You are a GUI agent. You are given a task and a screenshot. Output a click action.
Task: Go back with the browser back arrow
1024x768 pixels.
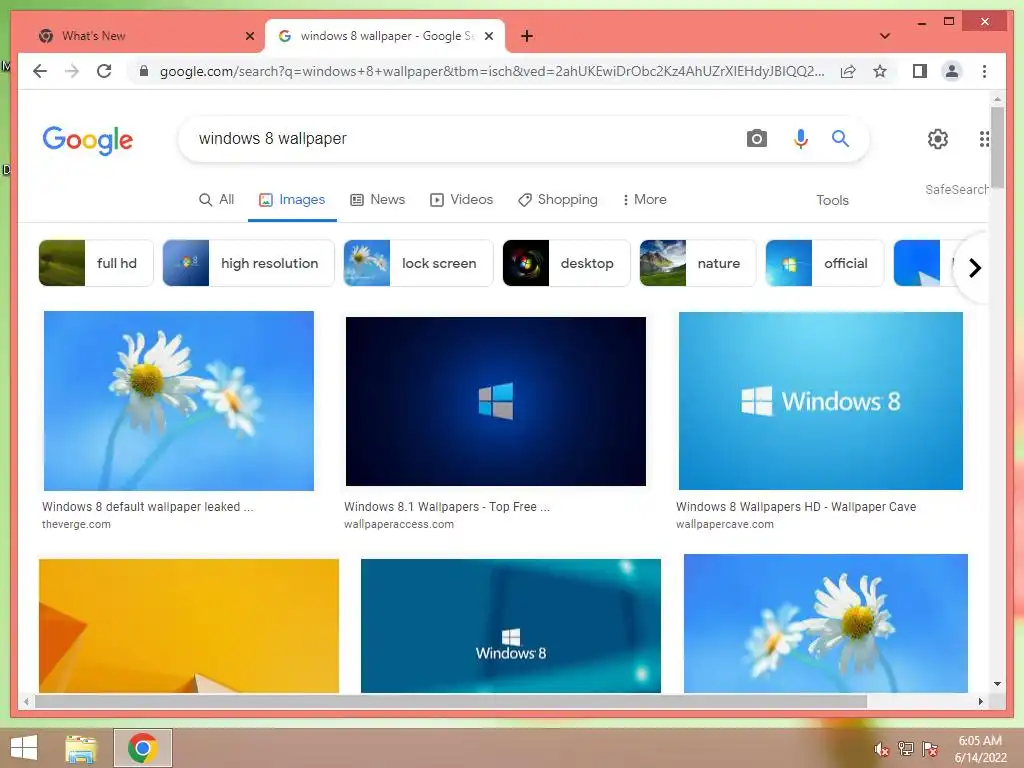pos(40,71)
